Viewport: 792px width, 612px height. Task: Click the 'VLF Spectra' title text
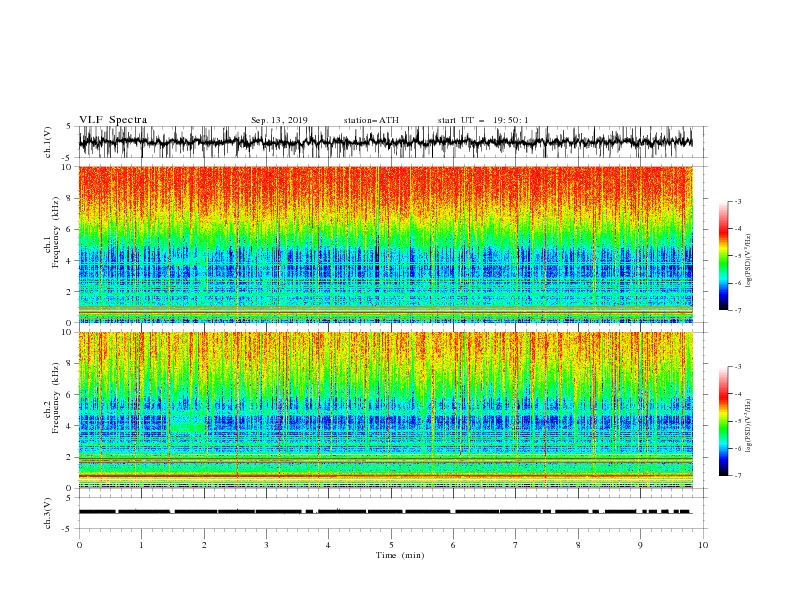(113, 120)
